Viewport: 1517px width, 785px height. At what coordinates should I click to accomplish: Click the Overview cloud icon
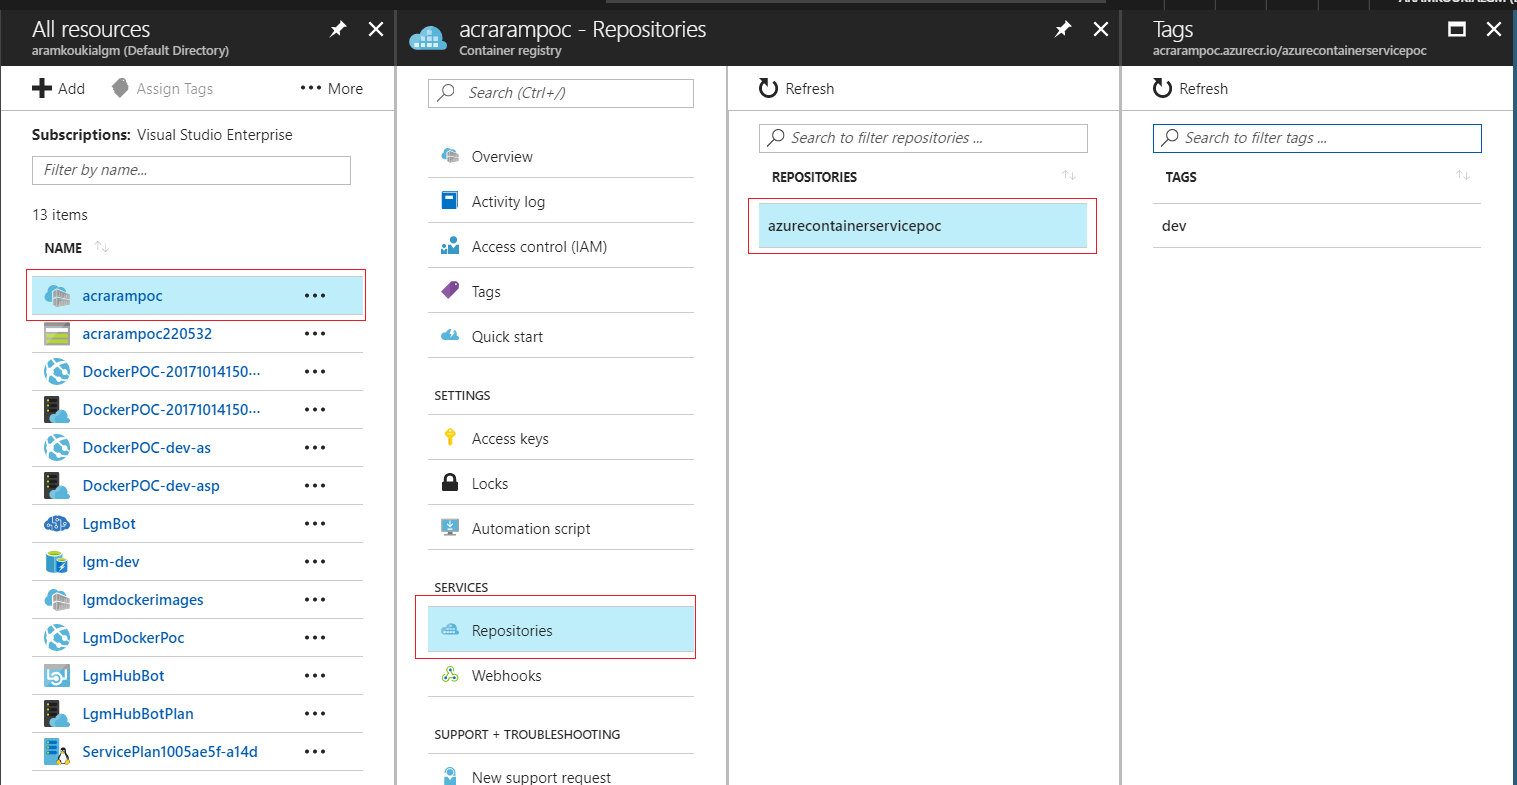click(450, 156)
